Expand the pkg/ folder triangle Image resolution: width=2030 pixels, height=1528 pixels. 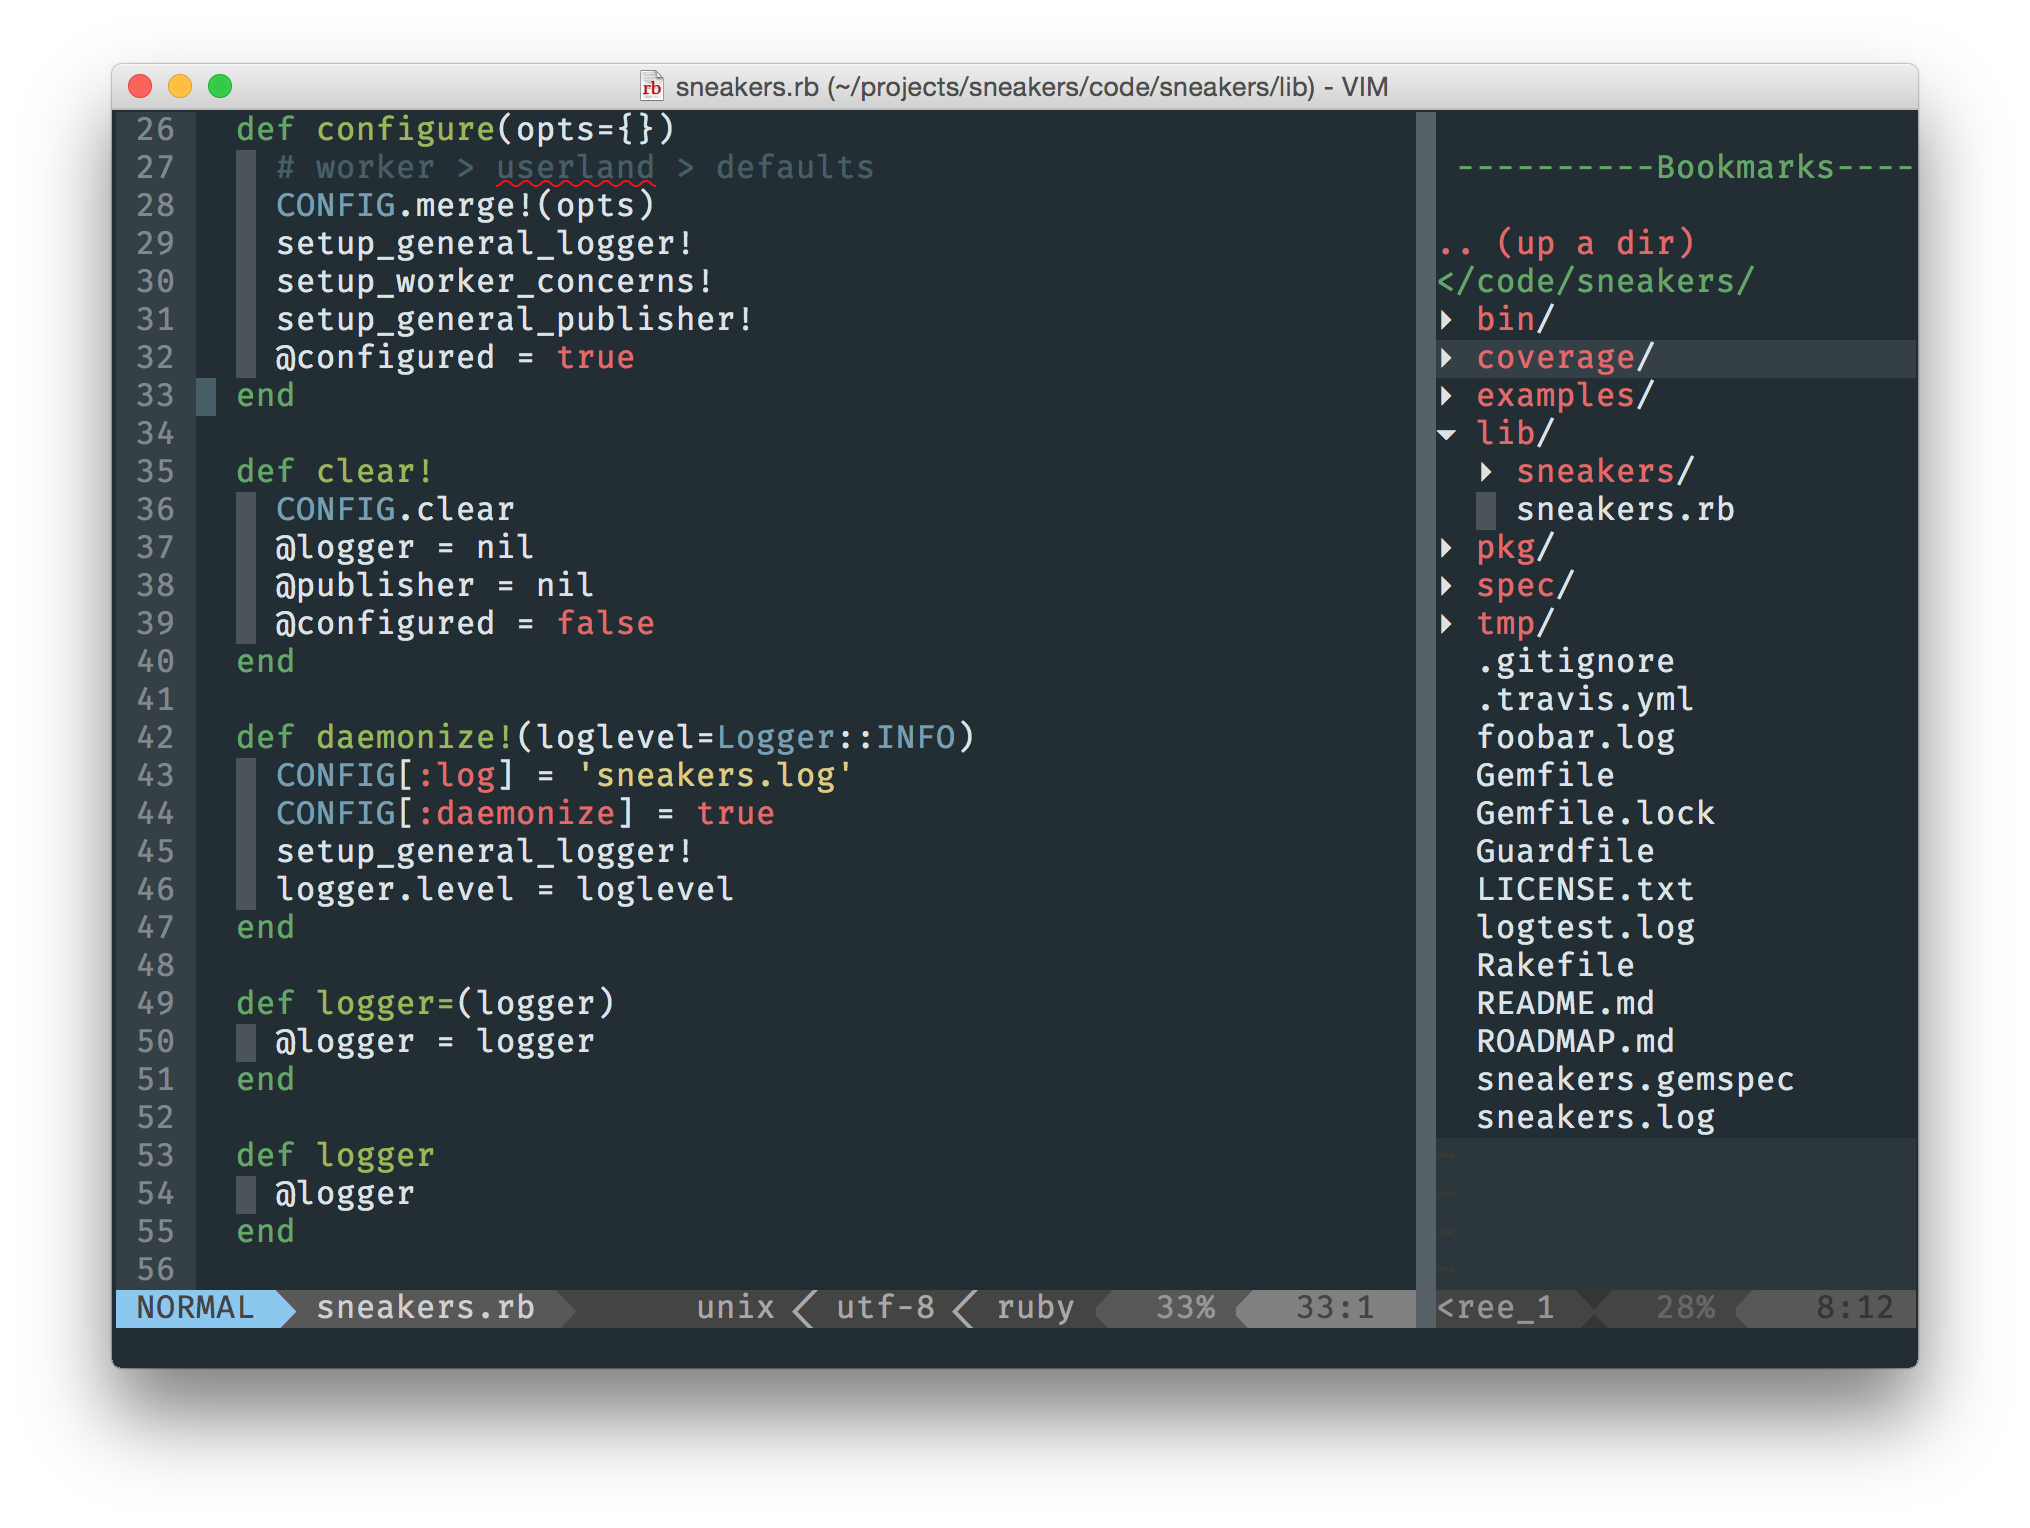tap(1446, 548)
